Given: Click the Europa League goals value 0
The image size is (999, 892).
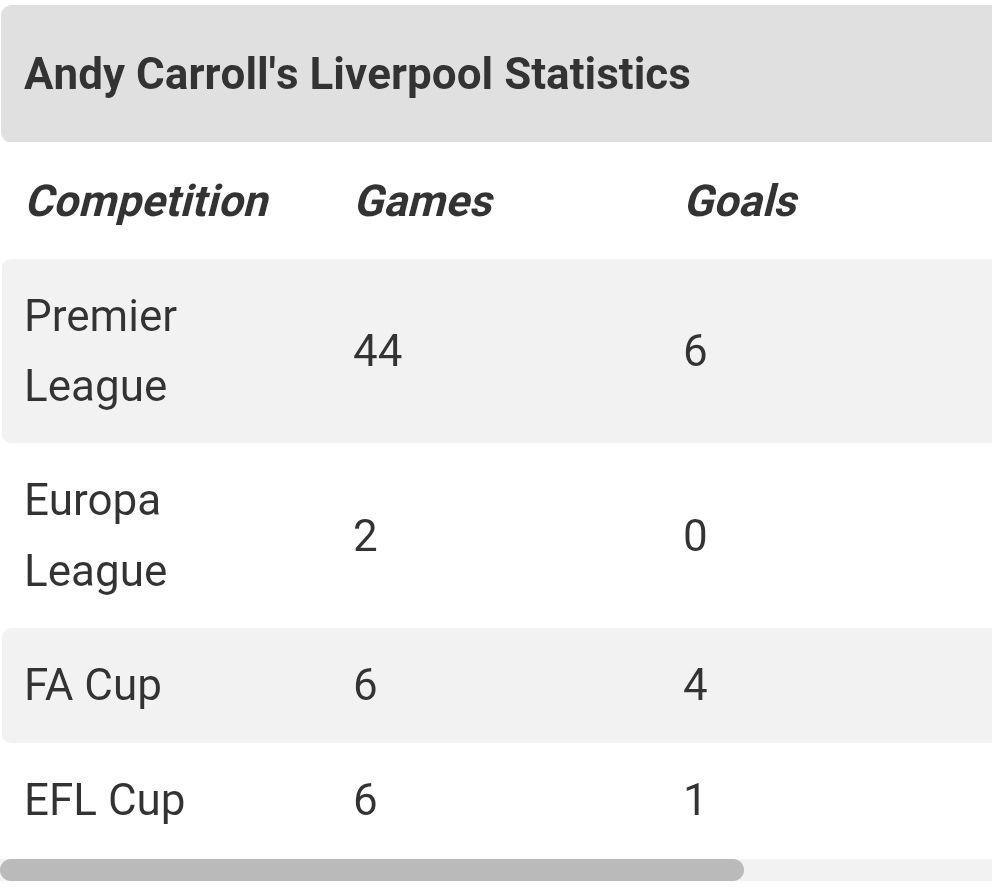Looking at the screenshot, I should tap(695, 536).
